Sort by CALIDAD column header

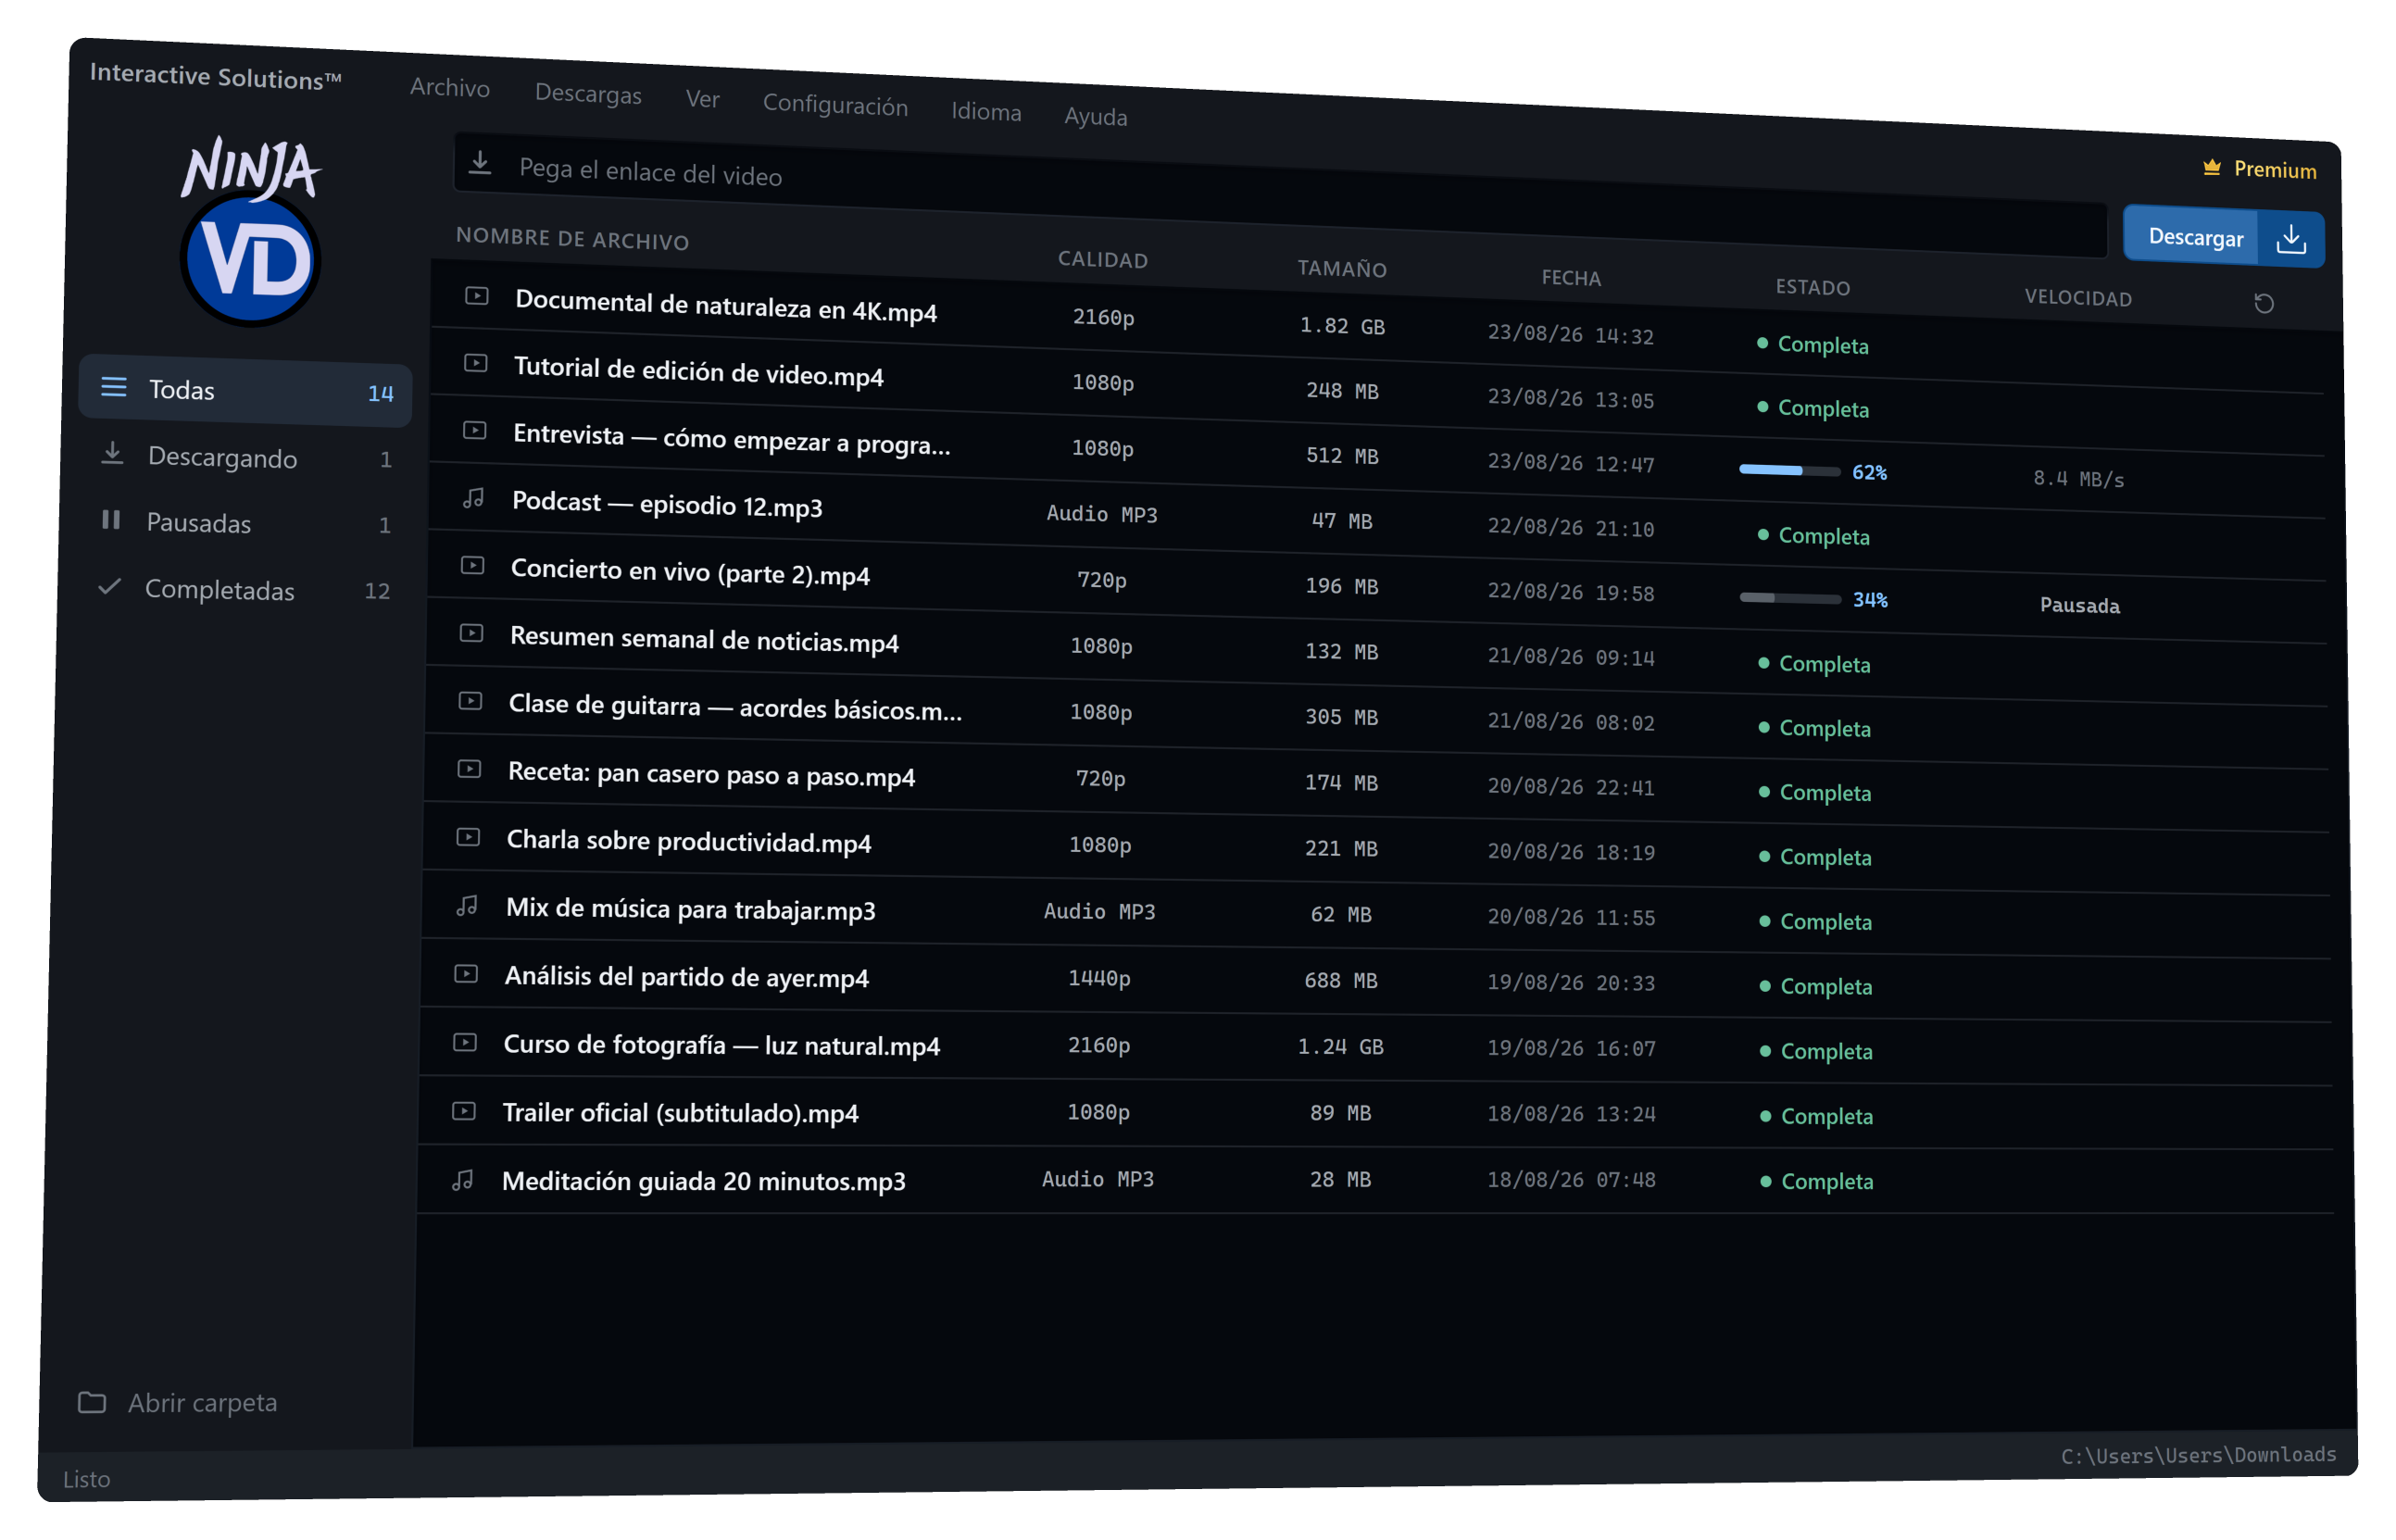tap(1102, 259)
